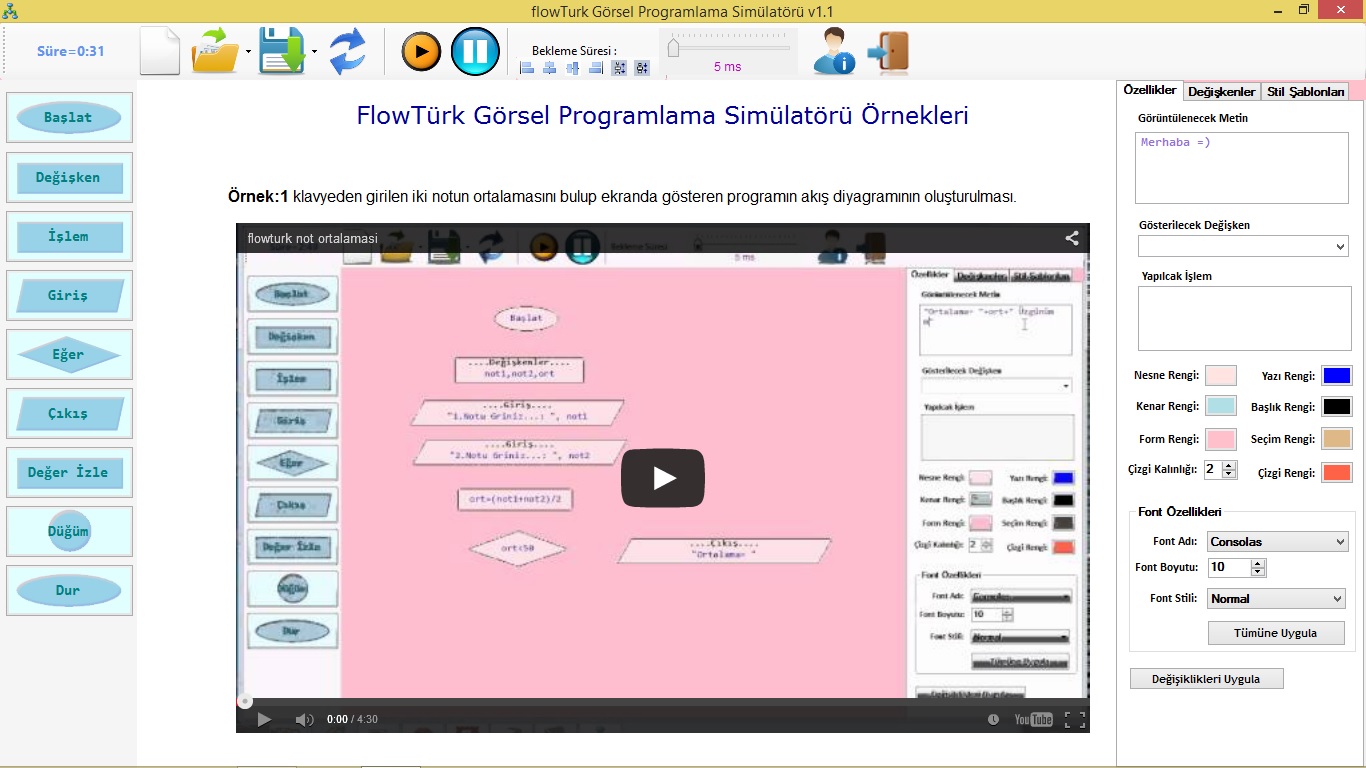
Task: Add a Dur end shape
Action: pos(69,590)
